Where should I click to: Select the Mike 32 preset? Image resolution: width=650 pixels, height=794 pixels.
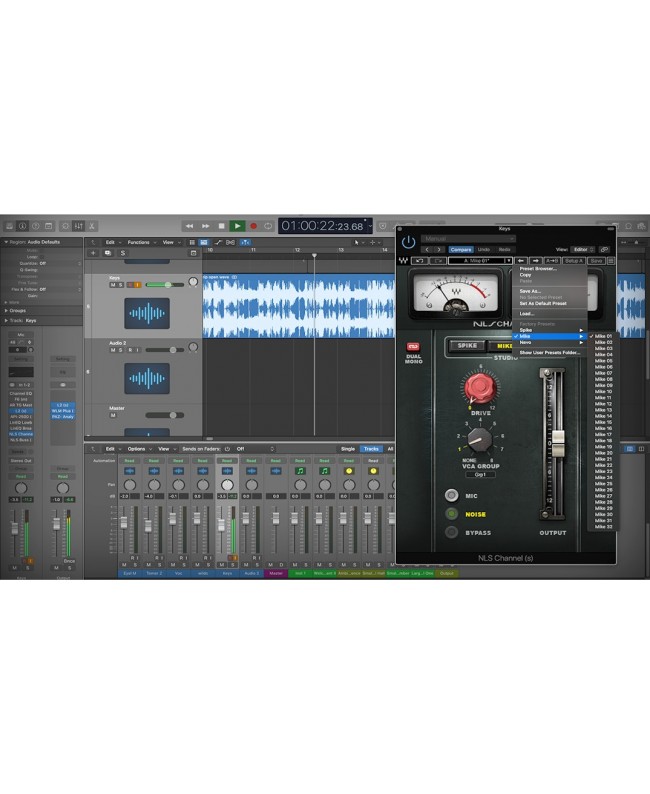pos(603,527)
